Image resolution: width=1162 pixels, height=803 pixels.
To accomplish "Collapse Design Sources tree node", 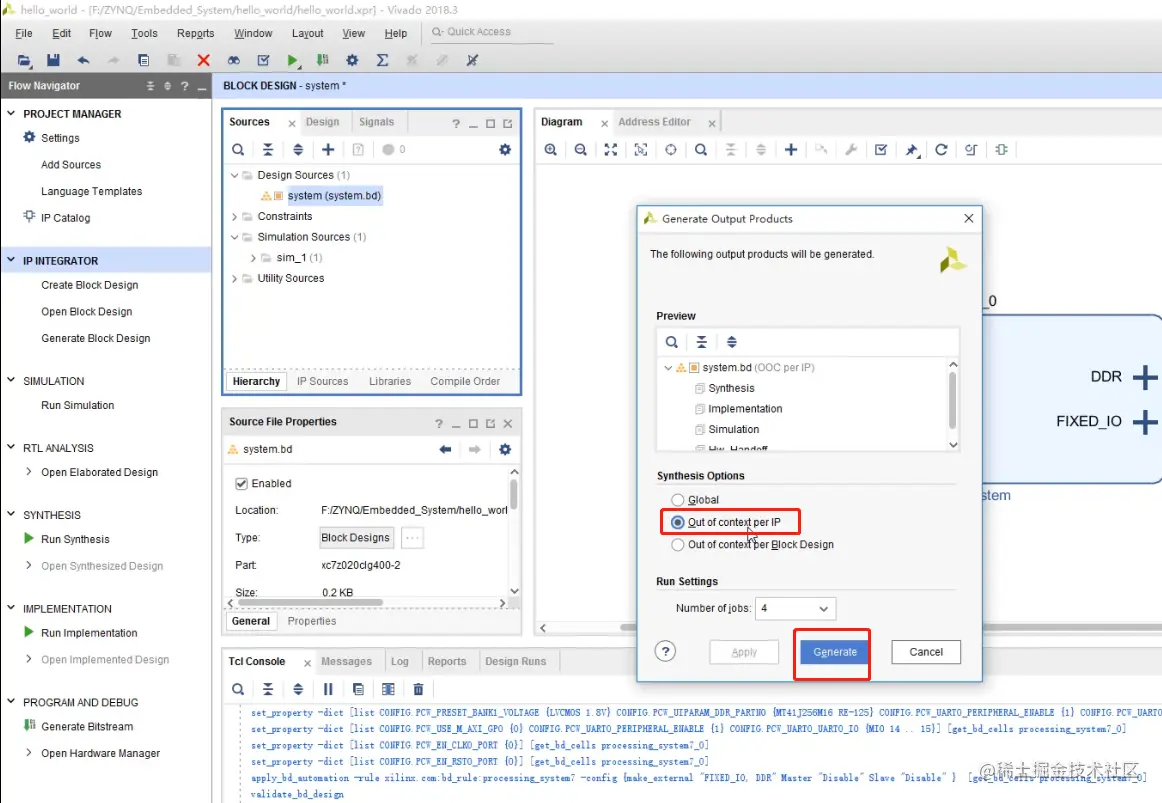I will coord(234,176).
